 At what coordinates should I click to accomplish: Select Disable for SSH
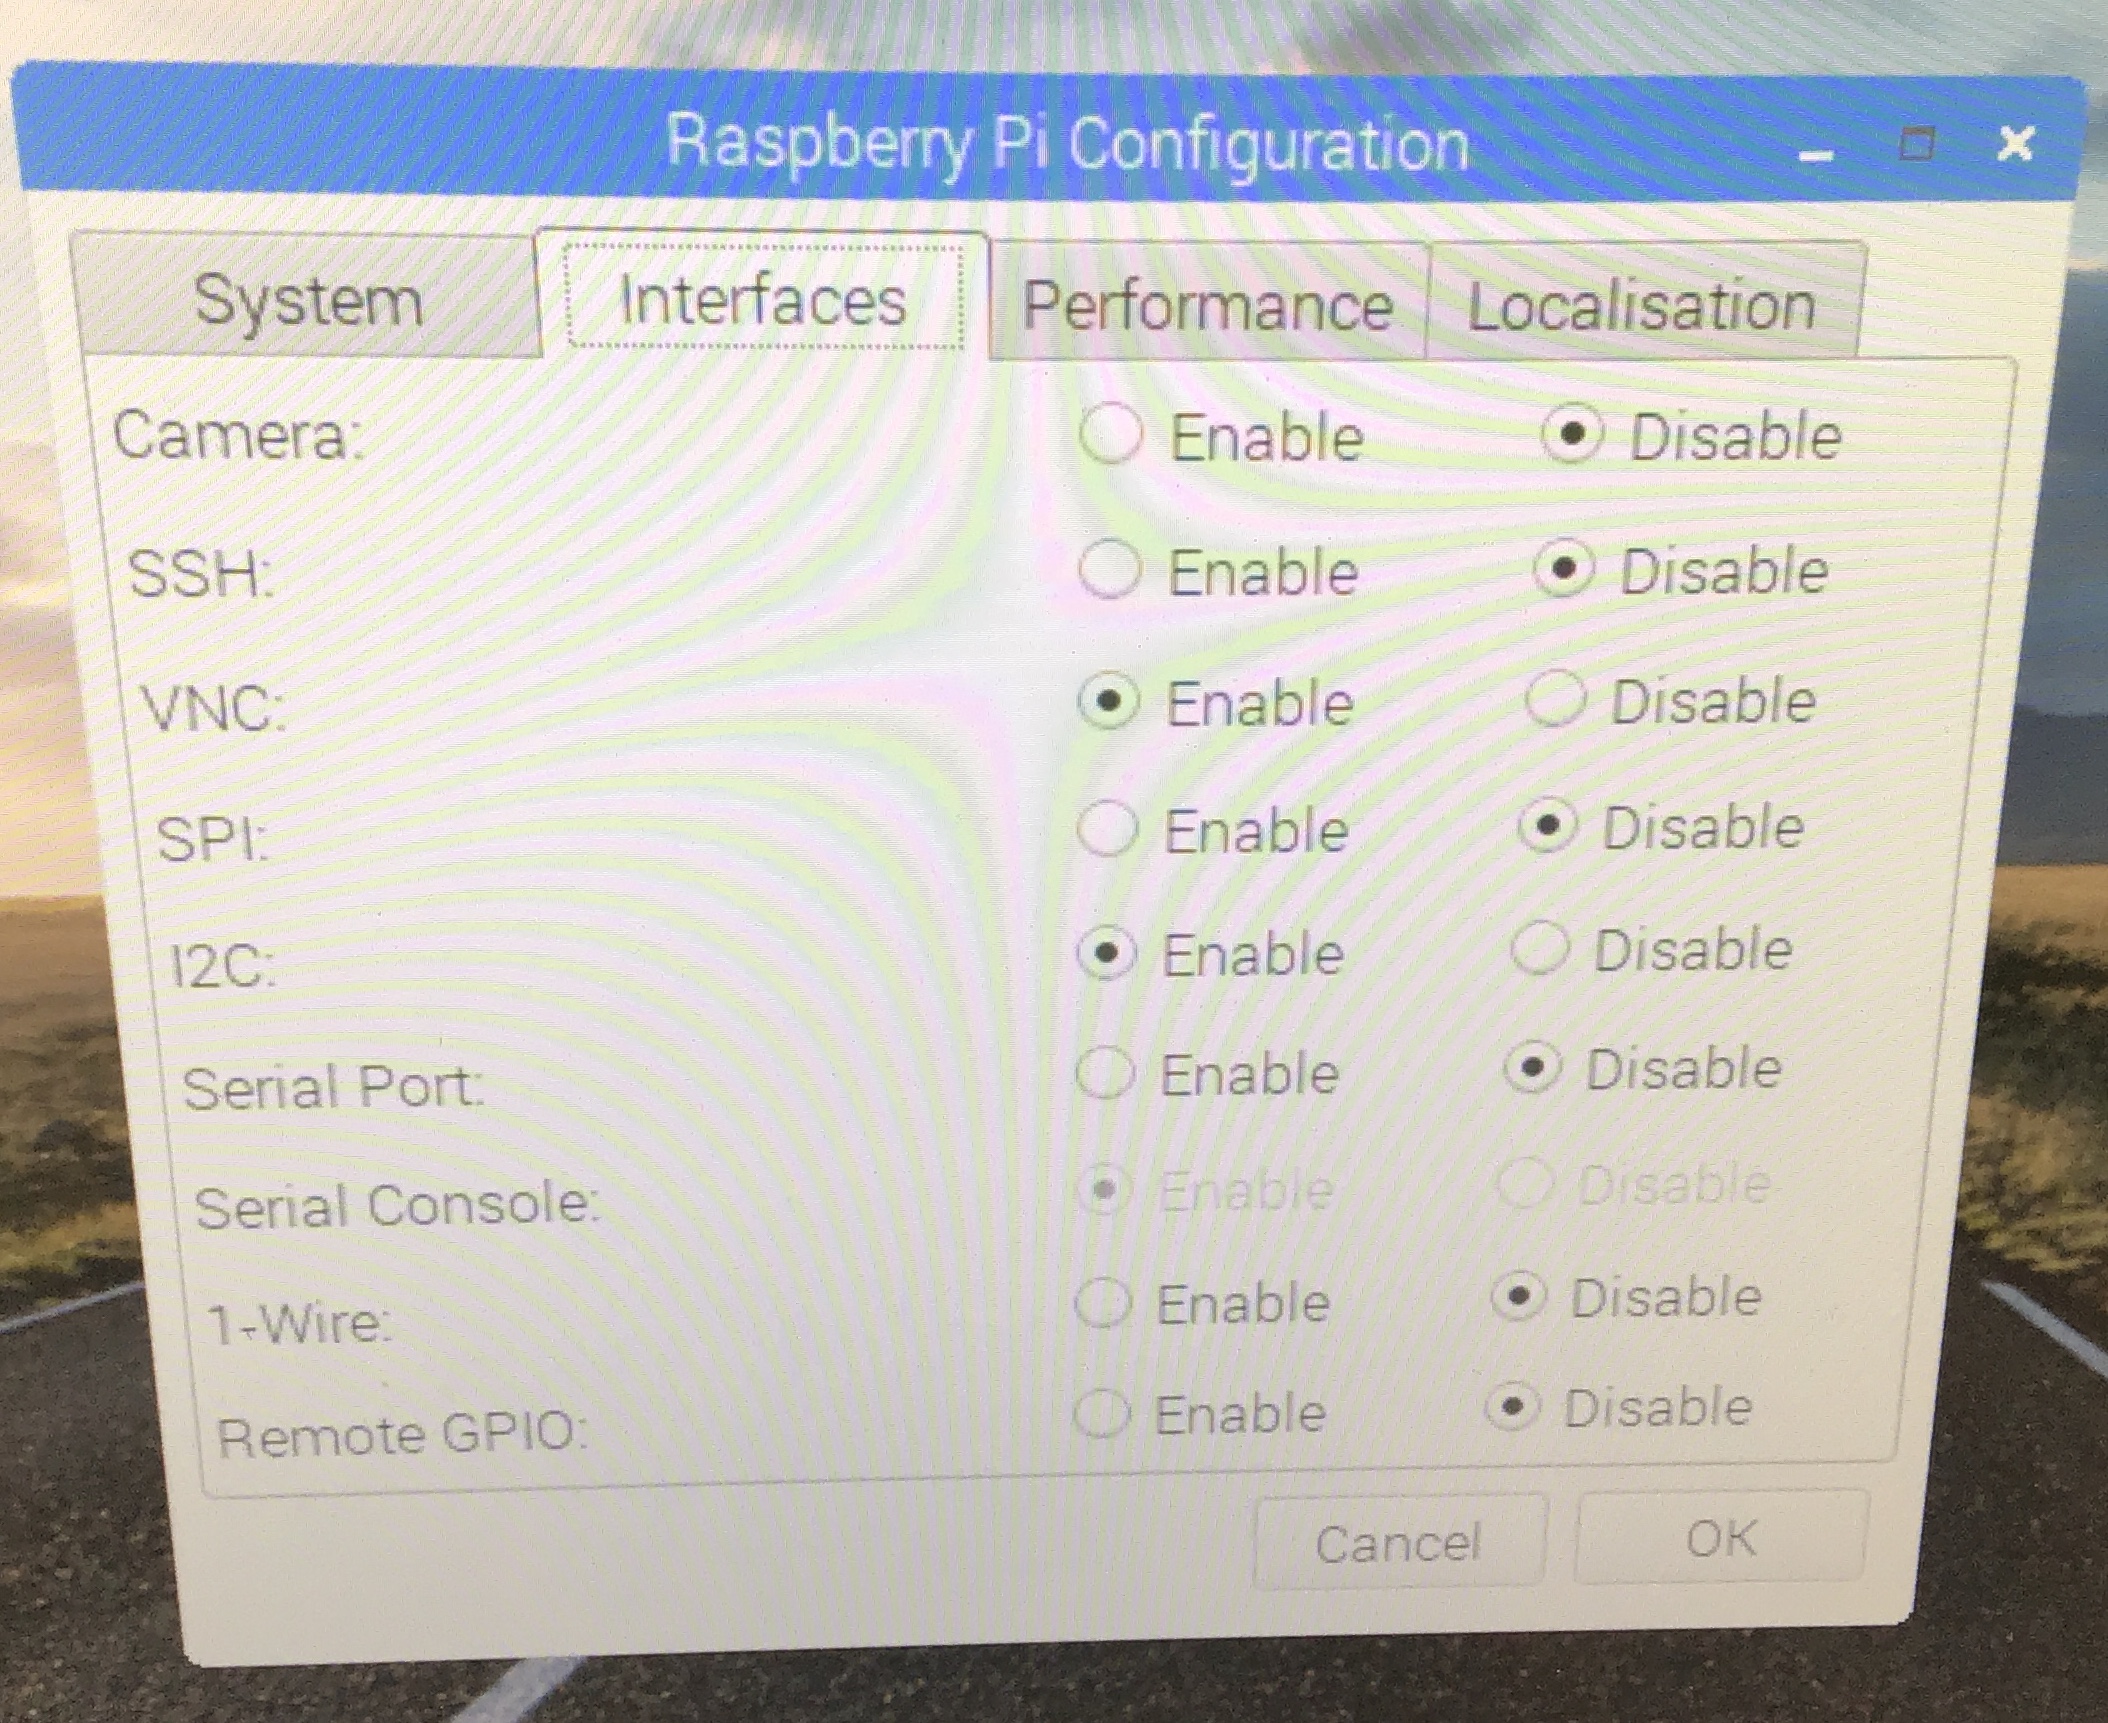click(x=1564, y=570)
